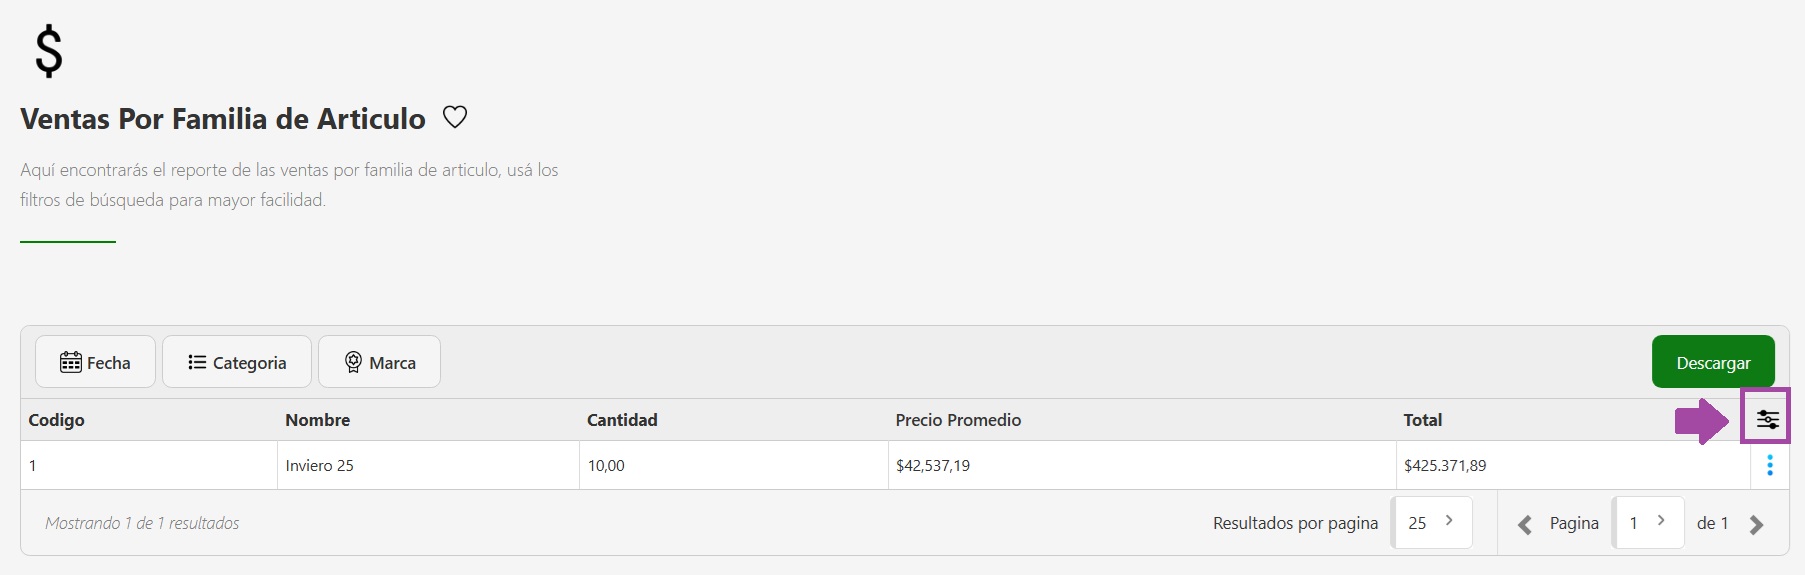The image size is (1805, 575).
Task: Click the Cantidad column header
Action: tap(622, 420)
